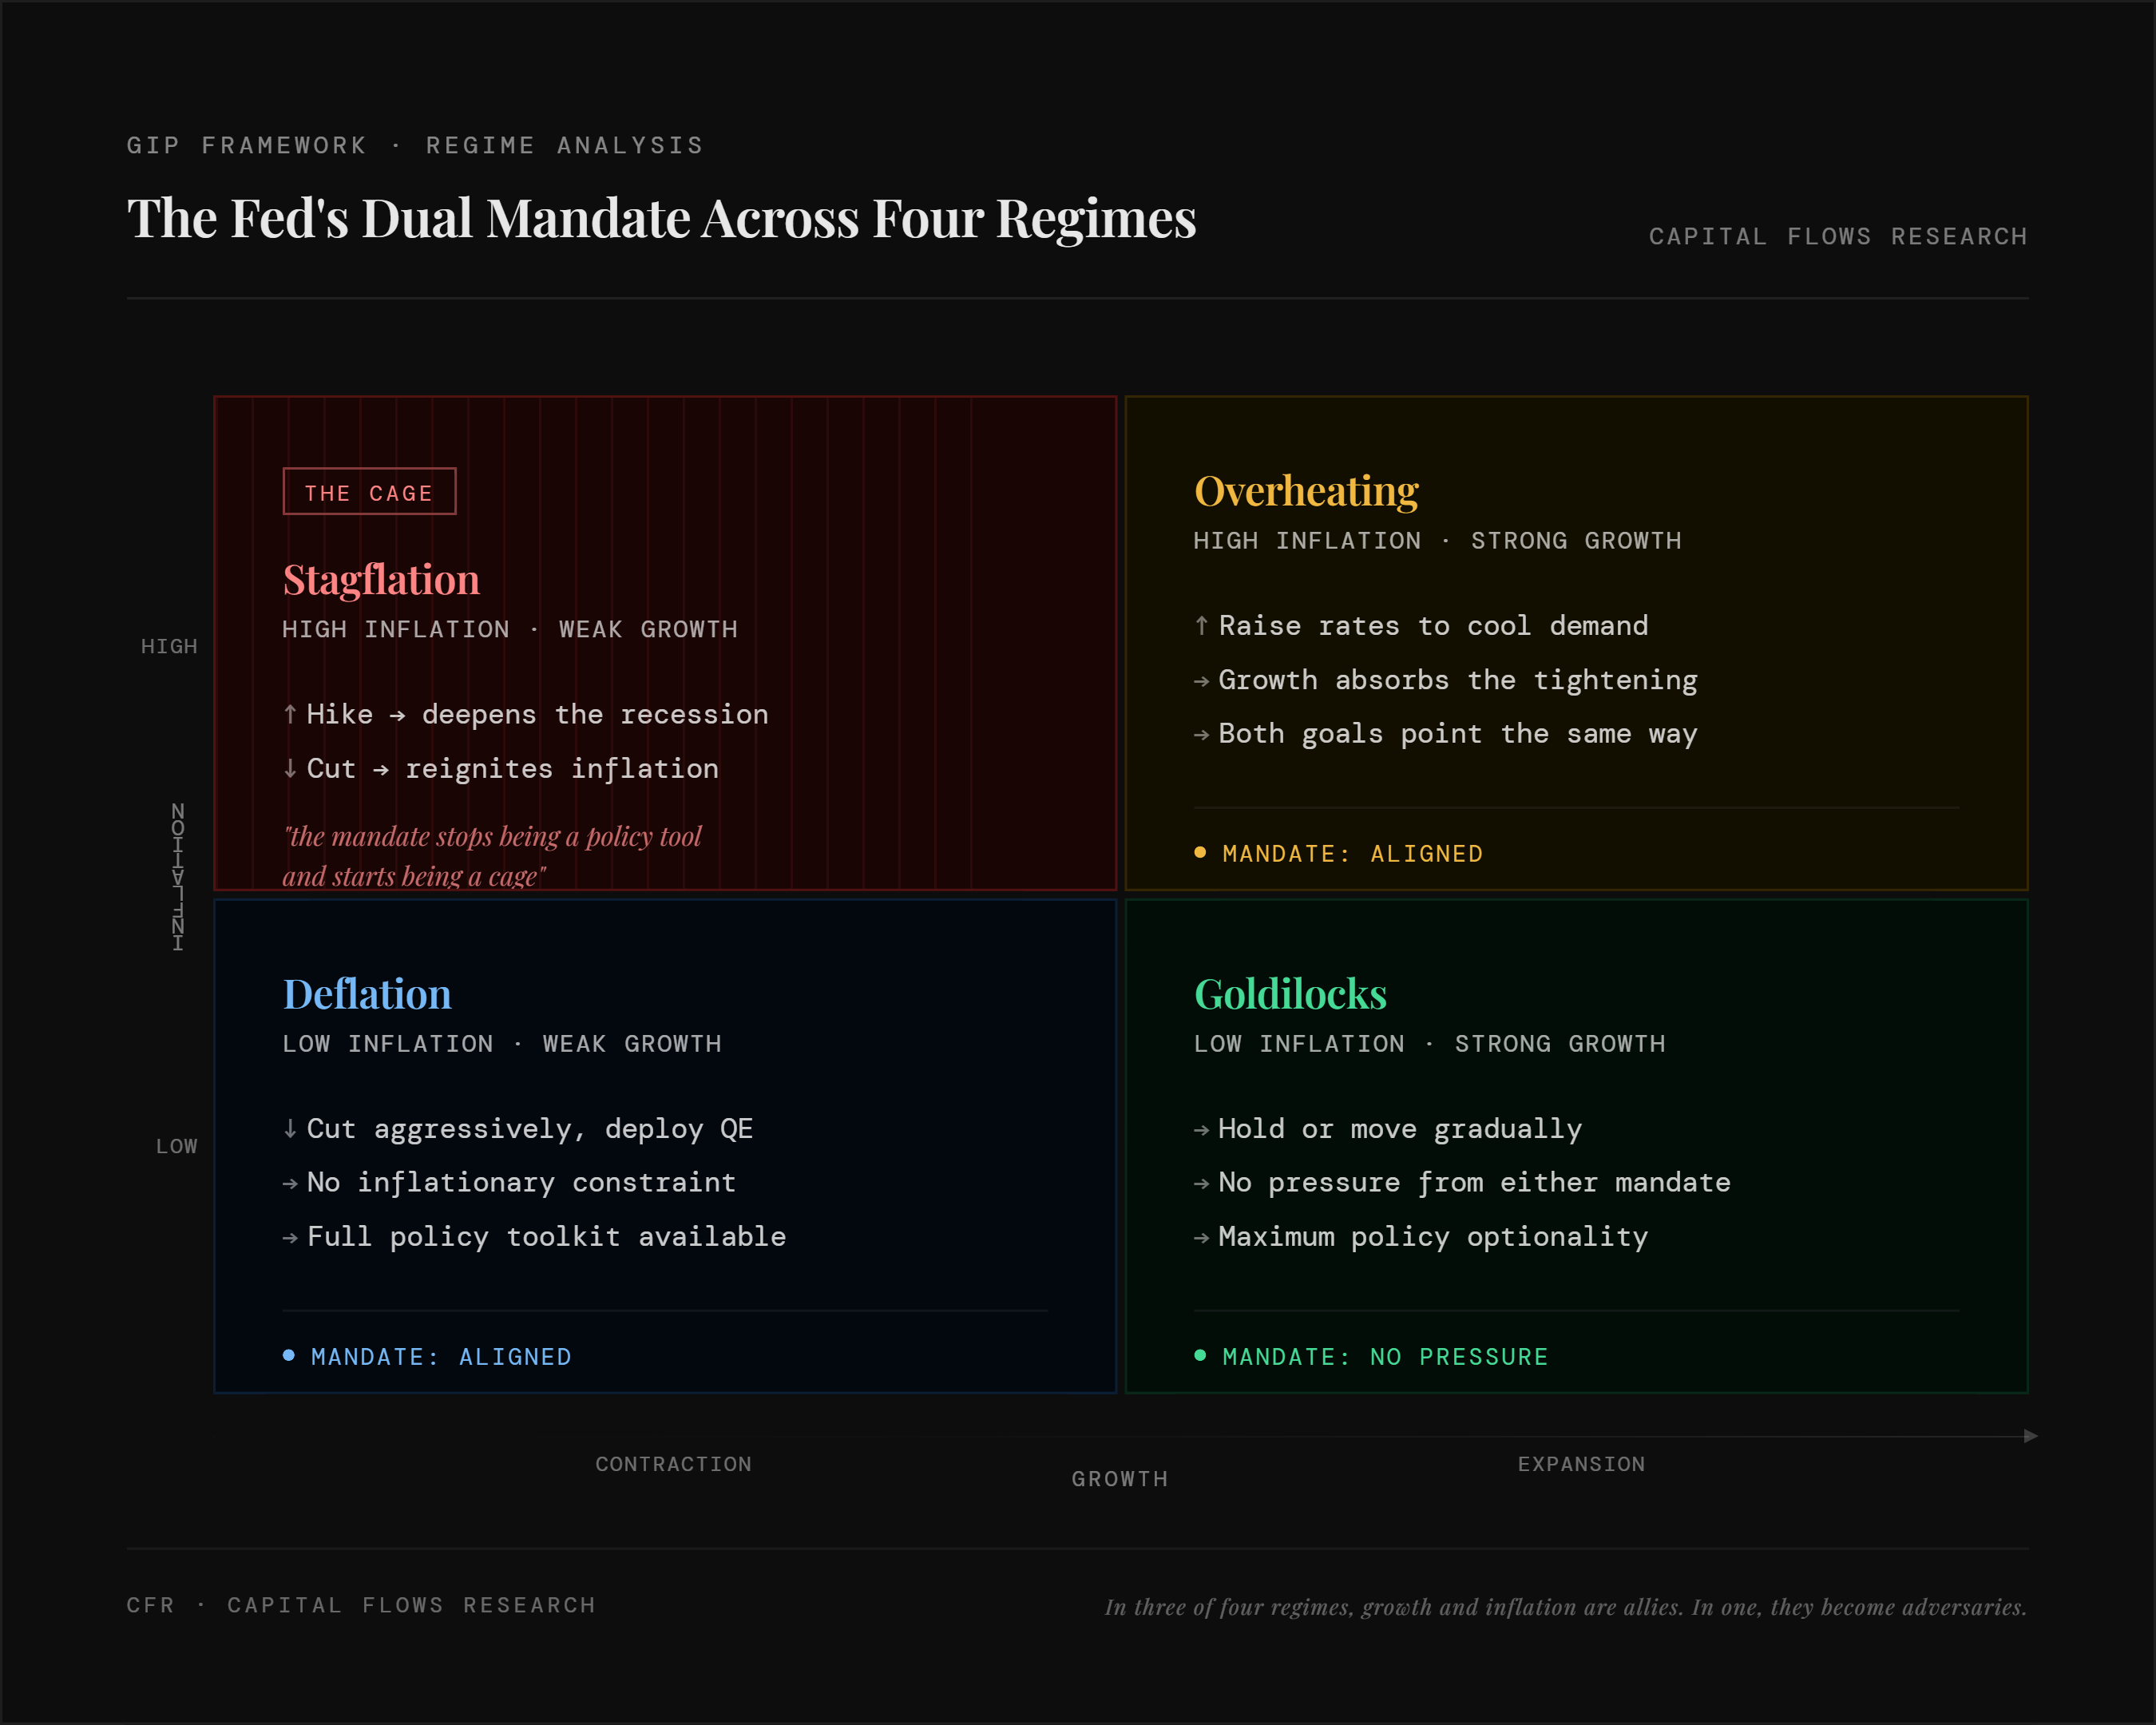Click THE CAGE badge

[369, 492]
